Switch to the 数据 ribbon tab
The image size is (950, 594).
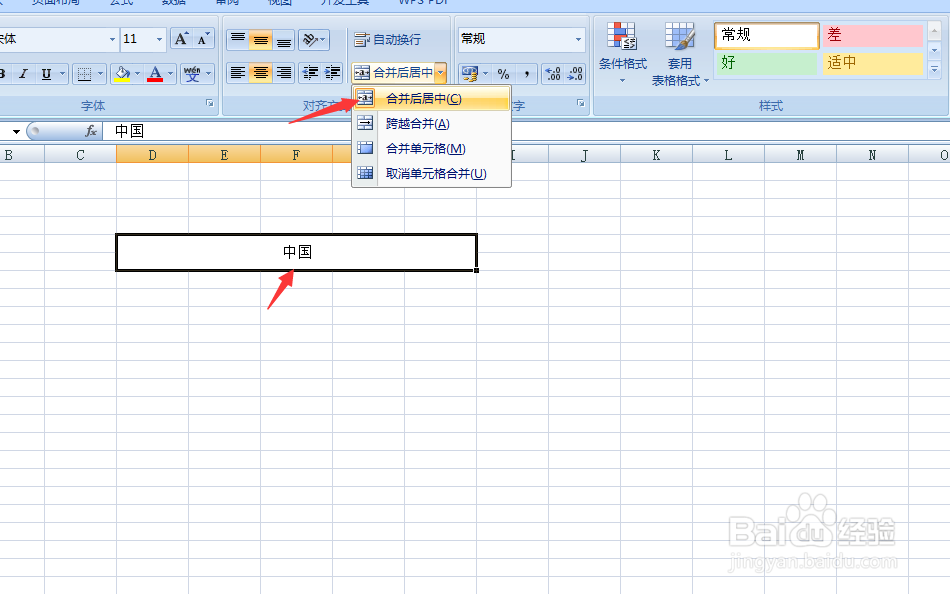173,3
